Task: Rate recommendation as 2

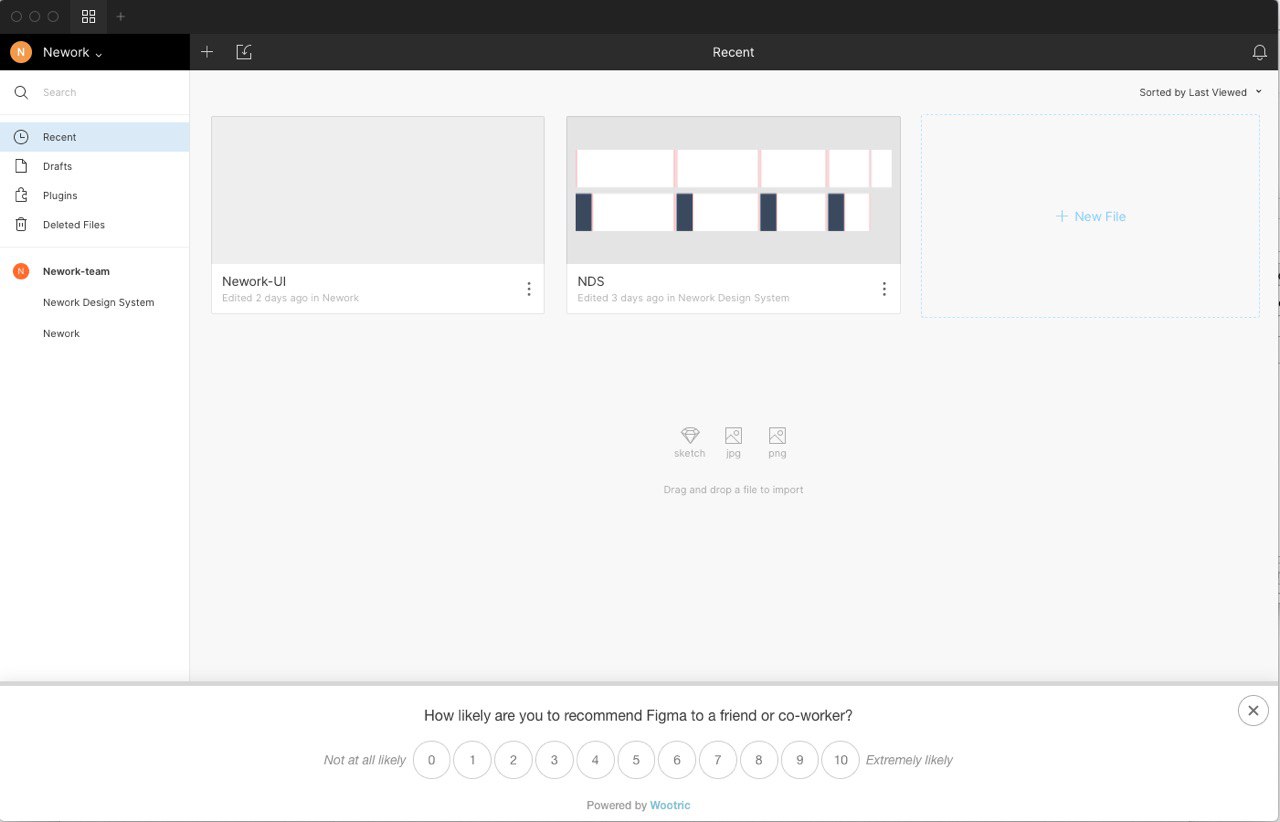Action: click(x=513, y=760)
